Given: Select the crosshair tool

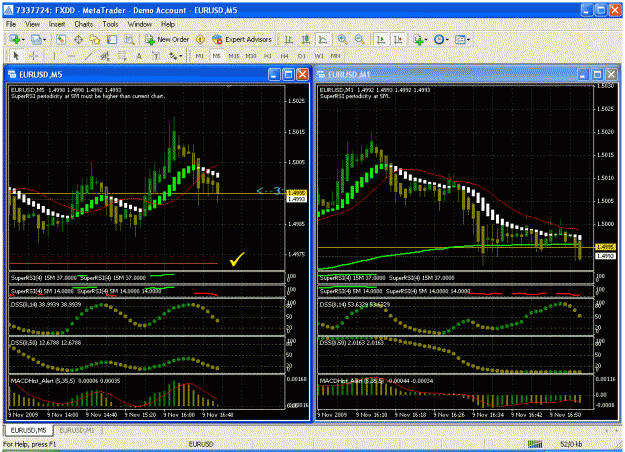Looking at the screenshot, I should [x=33, y=56].
